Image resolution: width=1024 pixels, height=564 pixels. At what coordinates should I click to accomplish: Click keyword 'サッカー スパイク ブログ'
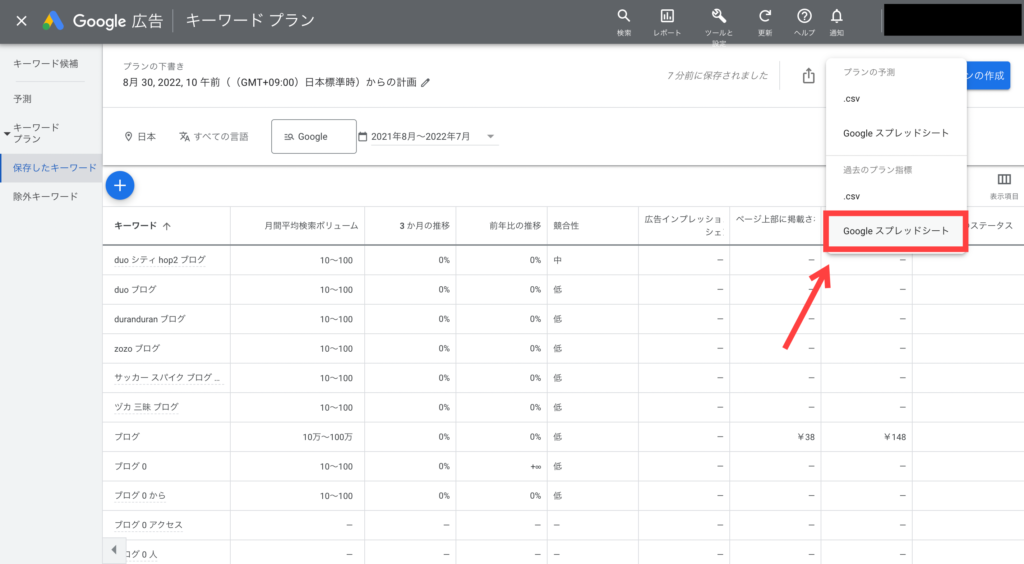click(167, 378)
